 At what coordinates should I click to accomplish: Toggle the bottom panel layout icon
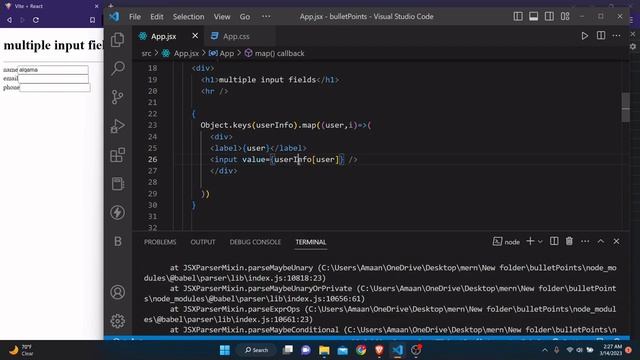533,16
